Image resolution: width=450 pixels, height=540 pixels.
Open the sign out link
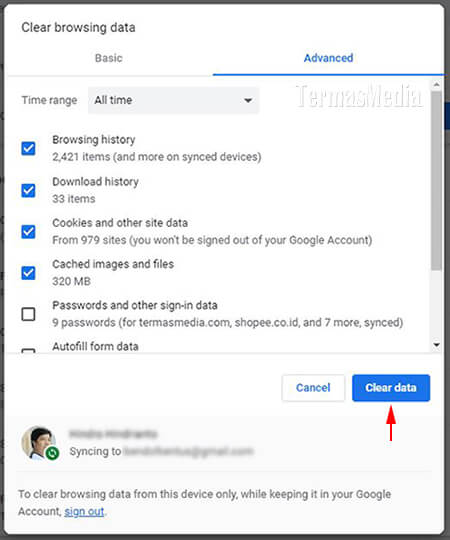[x=84, y=511]
